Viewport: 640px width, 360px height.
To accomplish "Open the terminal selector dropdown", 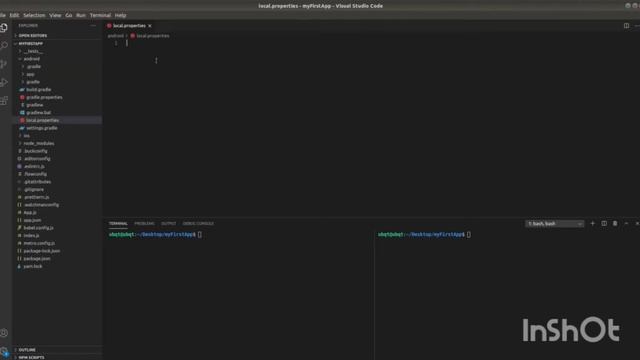I will tap(555, 224).
